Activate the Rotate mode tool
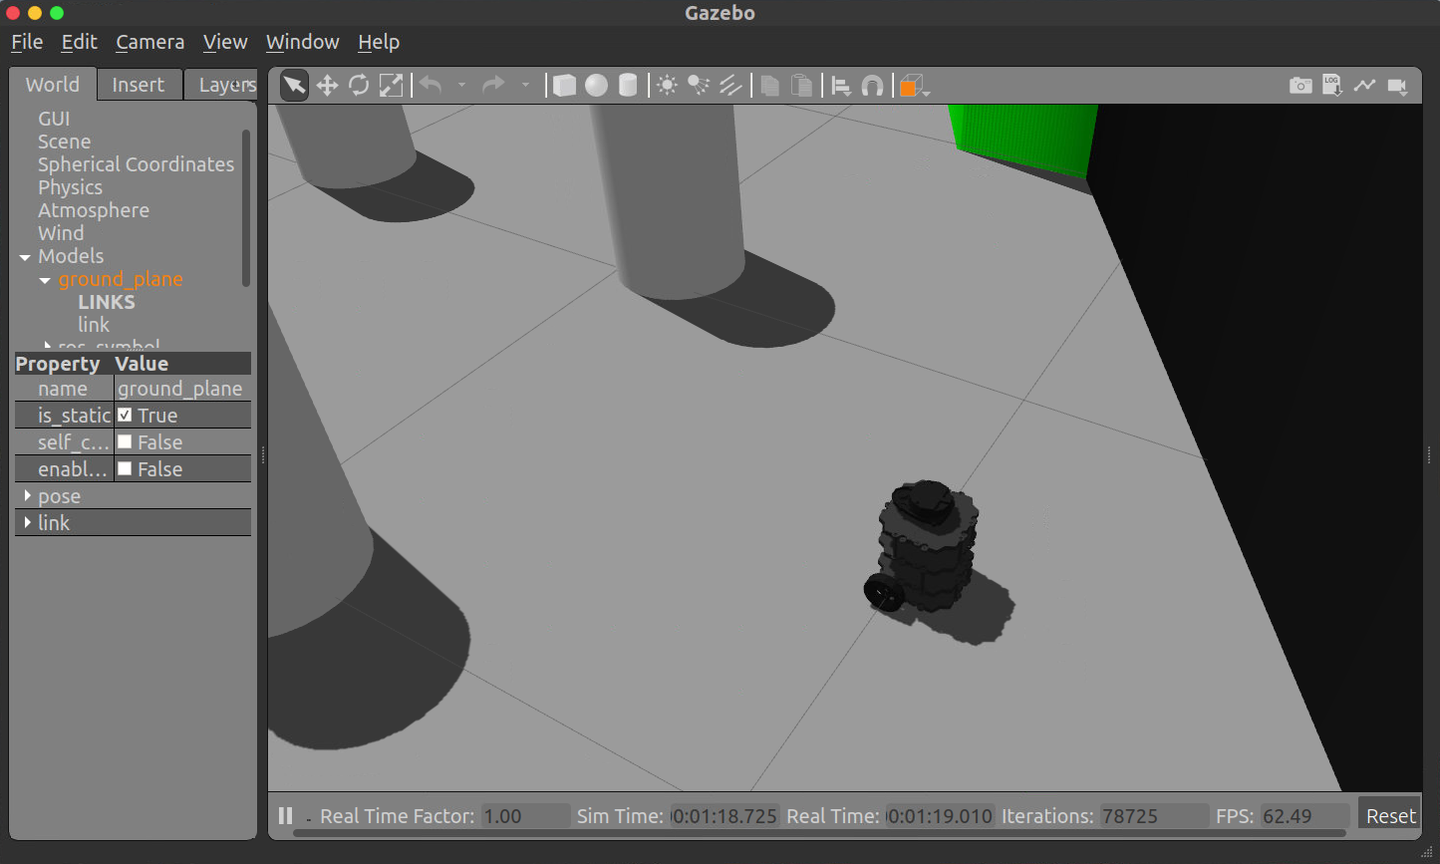The width and height of the screenshot is (1440, 864). tap(359, 85)
